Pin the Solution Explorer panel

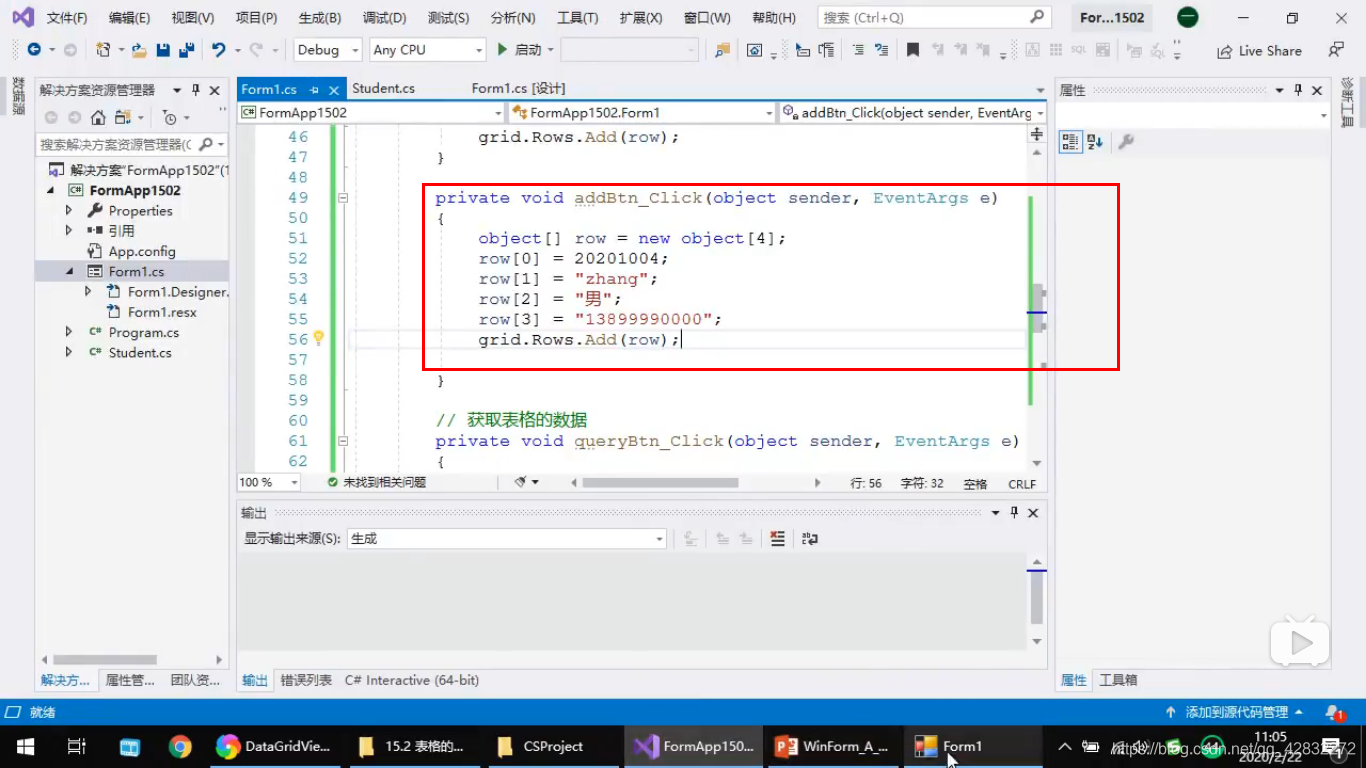click(x=196, y=90)
